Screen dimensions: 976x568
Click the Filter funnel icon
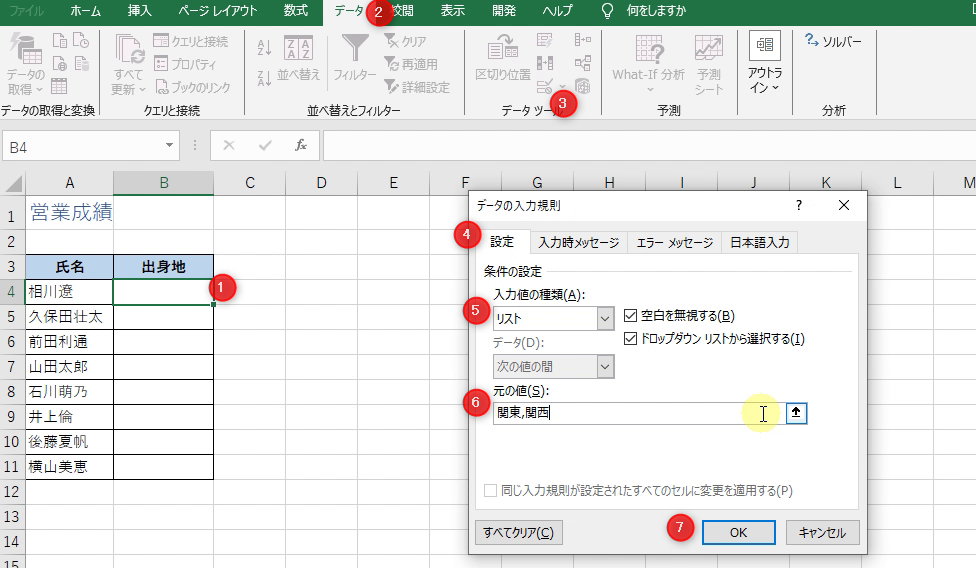click(355, 52)
